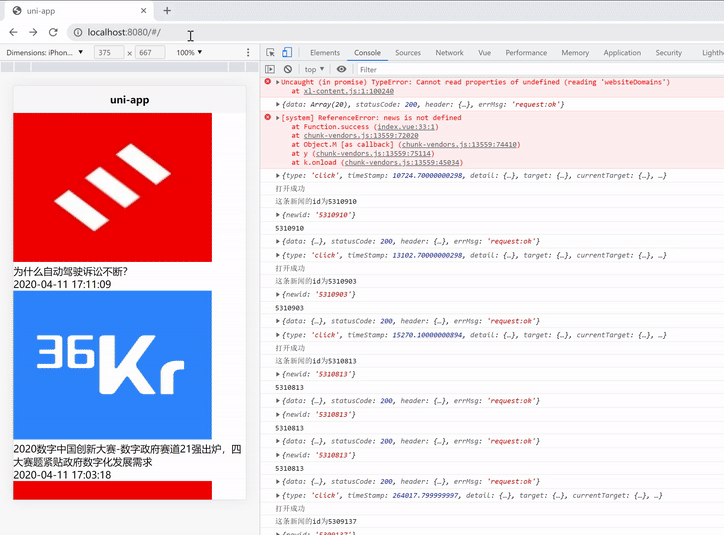Open the 100% zoom dropdown
Screen dimensions: 724x535
point(189,53)
